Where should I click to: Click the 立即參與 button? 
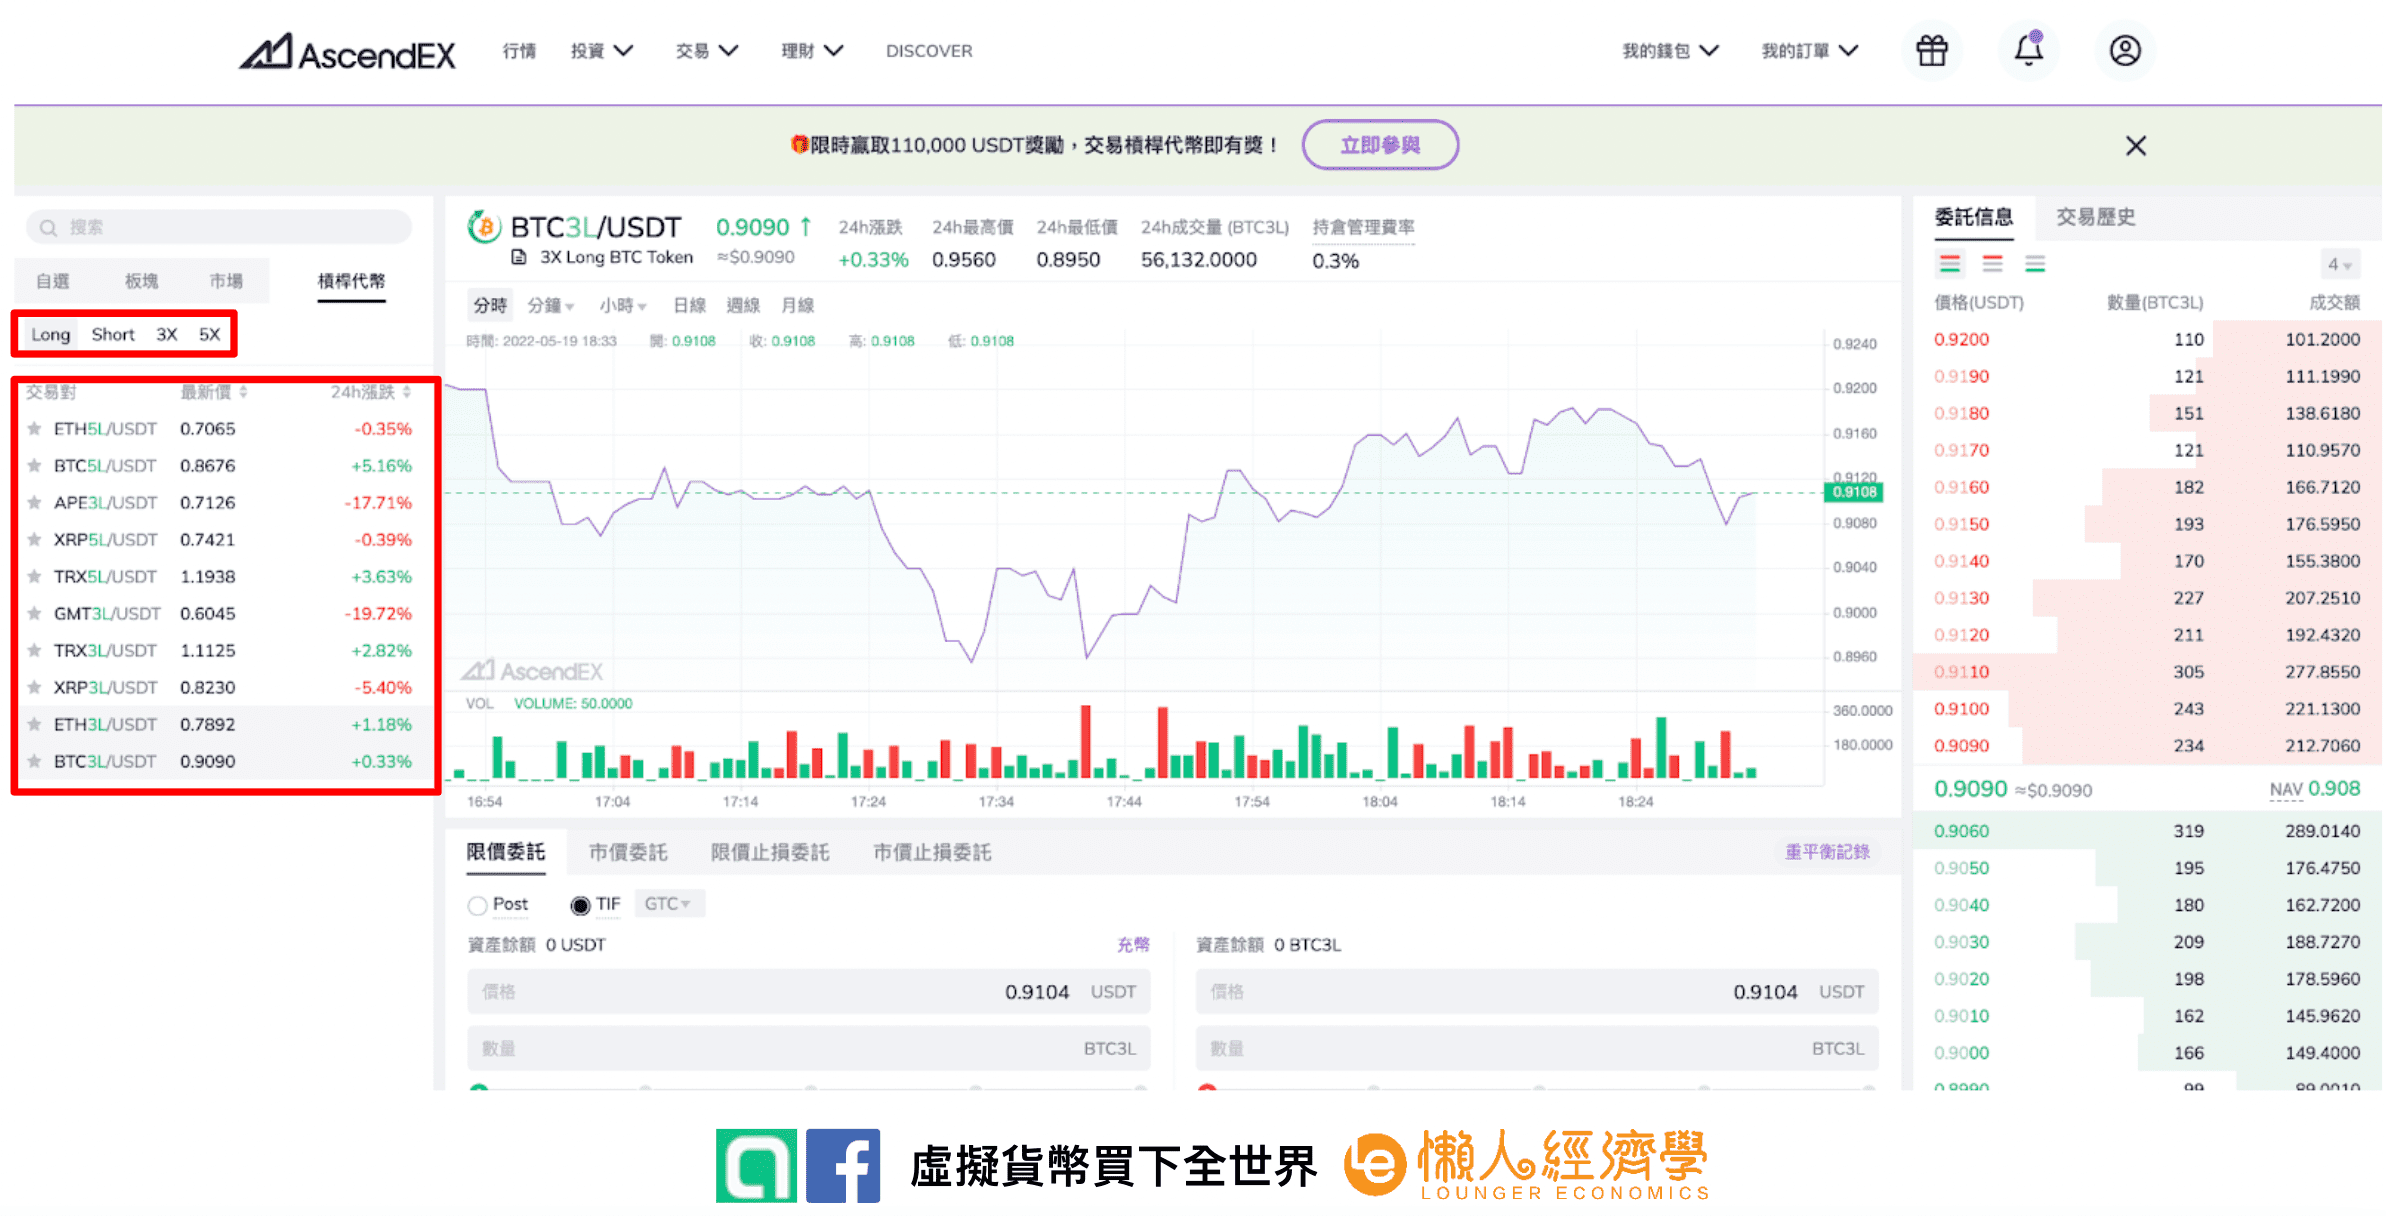[1380, 146]
